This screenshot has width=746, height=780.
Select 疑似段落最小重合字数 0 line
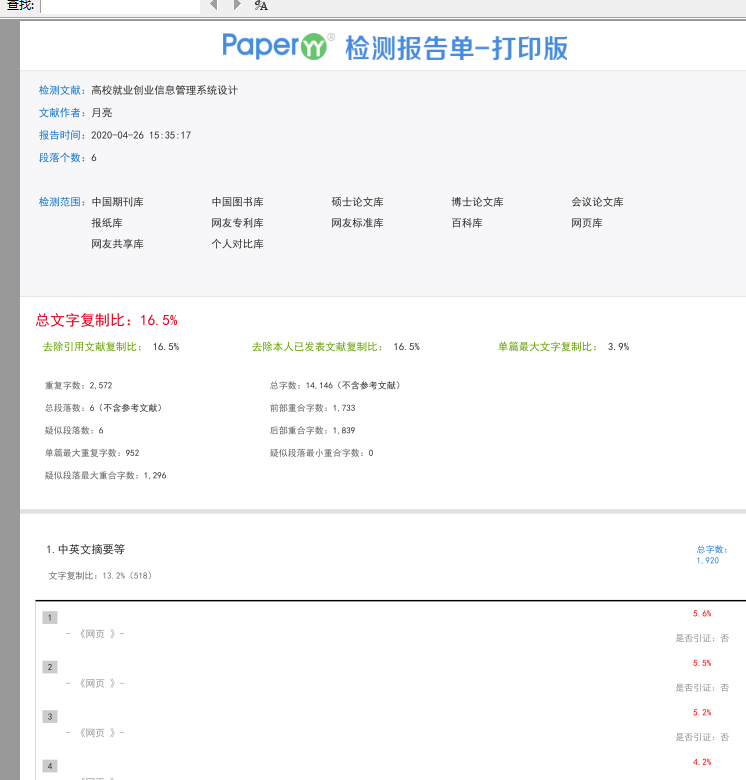[x=321, y=453]
